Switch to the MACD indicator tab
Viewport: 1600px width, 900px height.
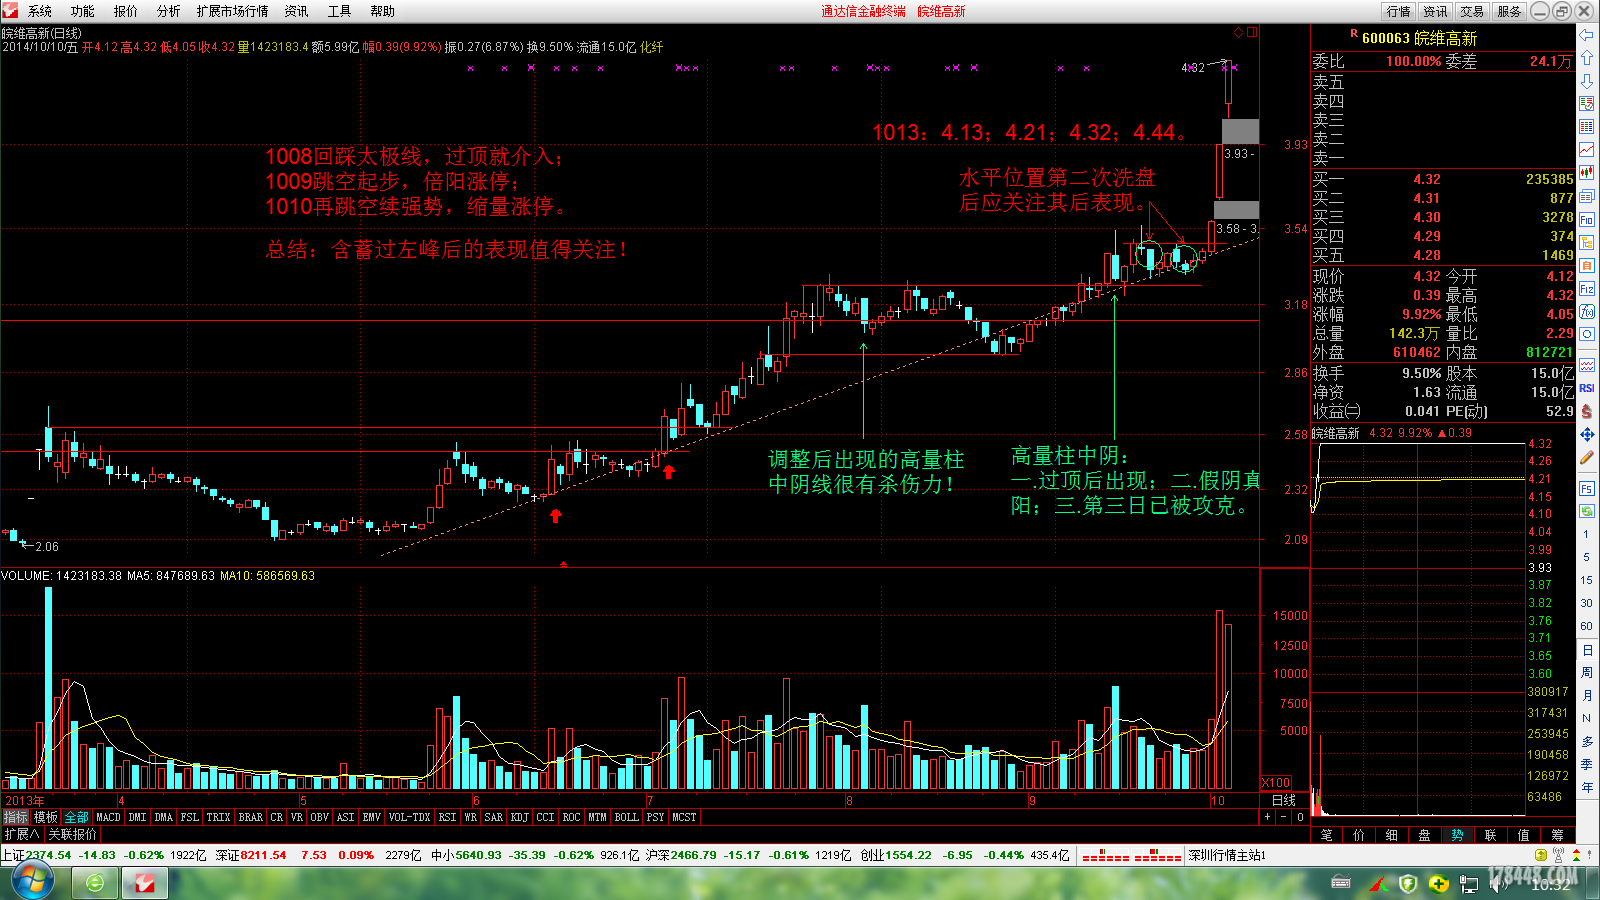pos(108,818)
